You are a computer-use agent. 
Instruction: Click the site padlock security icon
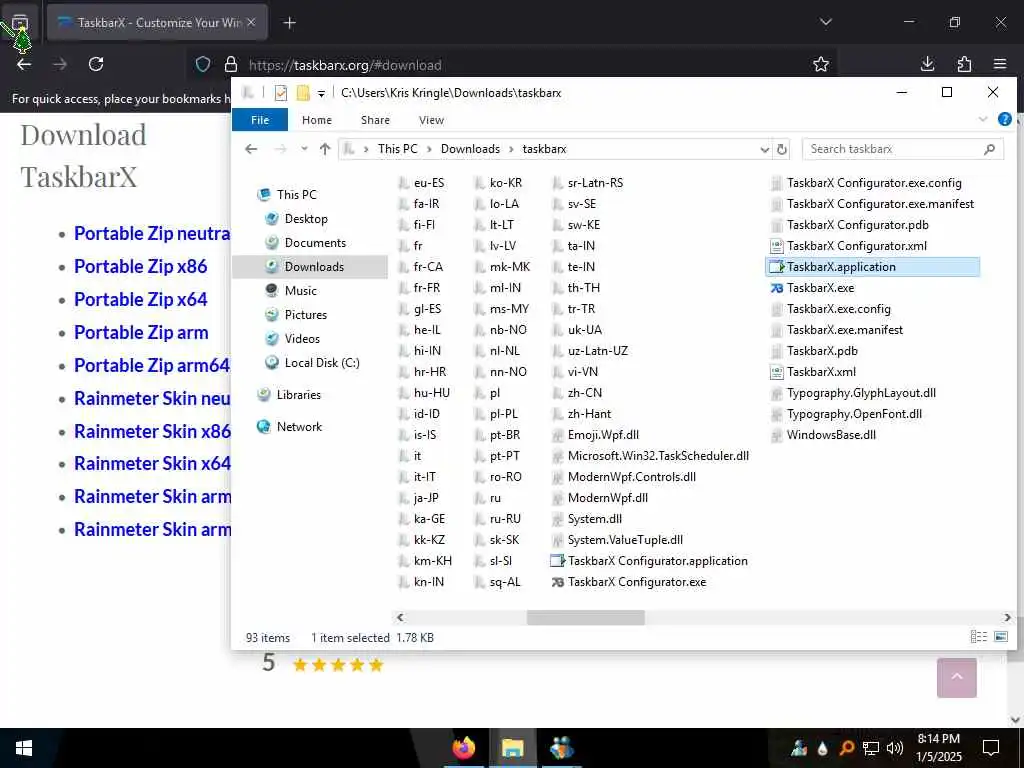click(x=231, y=64)
